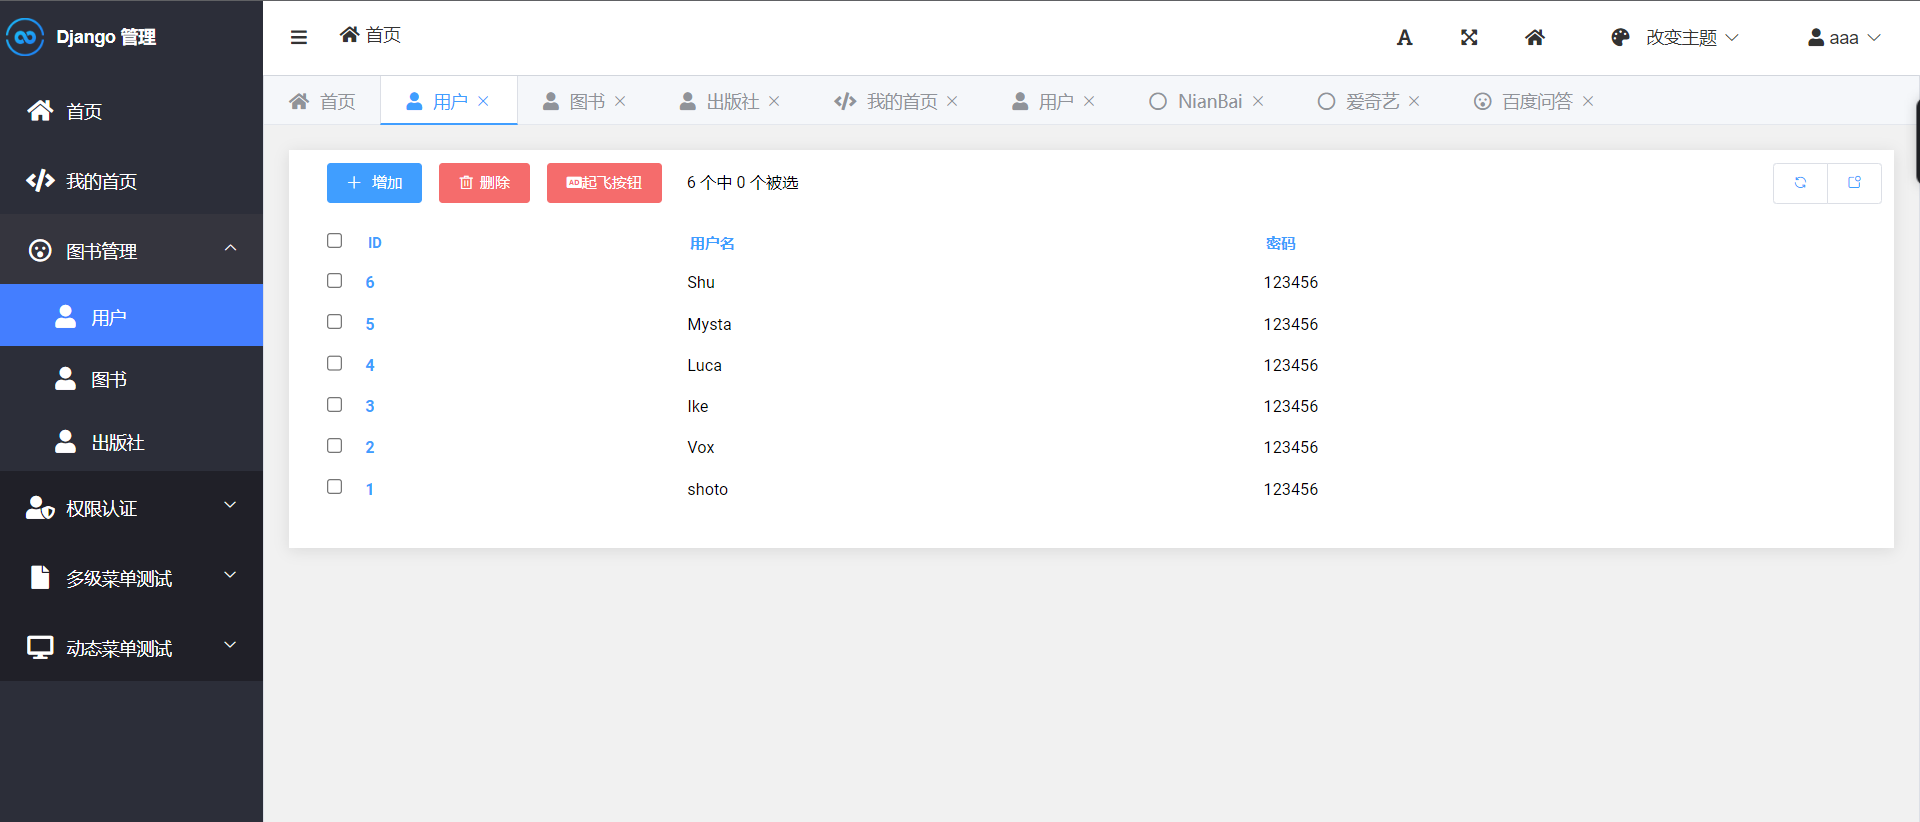
Task: Click the username cell 'Shu'
Action: [701, 283]
